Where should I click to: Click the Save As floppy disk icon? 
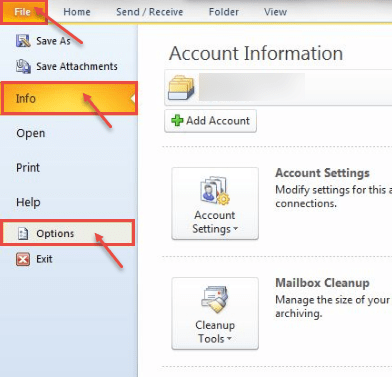(x=23, y=41)
